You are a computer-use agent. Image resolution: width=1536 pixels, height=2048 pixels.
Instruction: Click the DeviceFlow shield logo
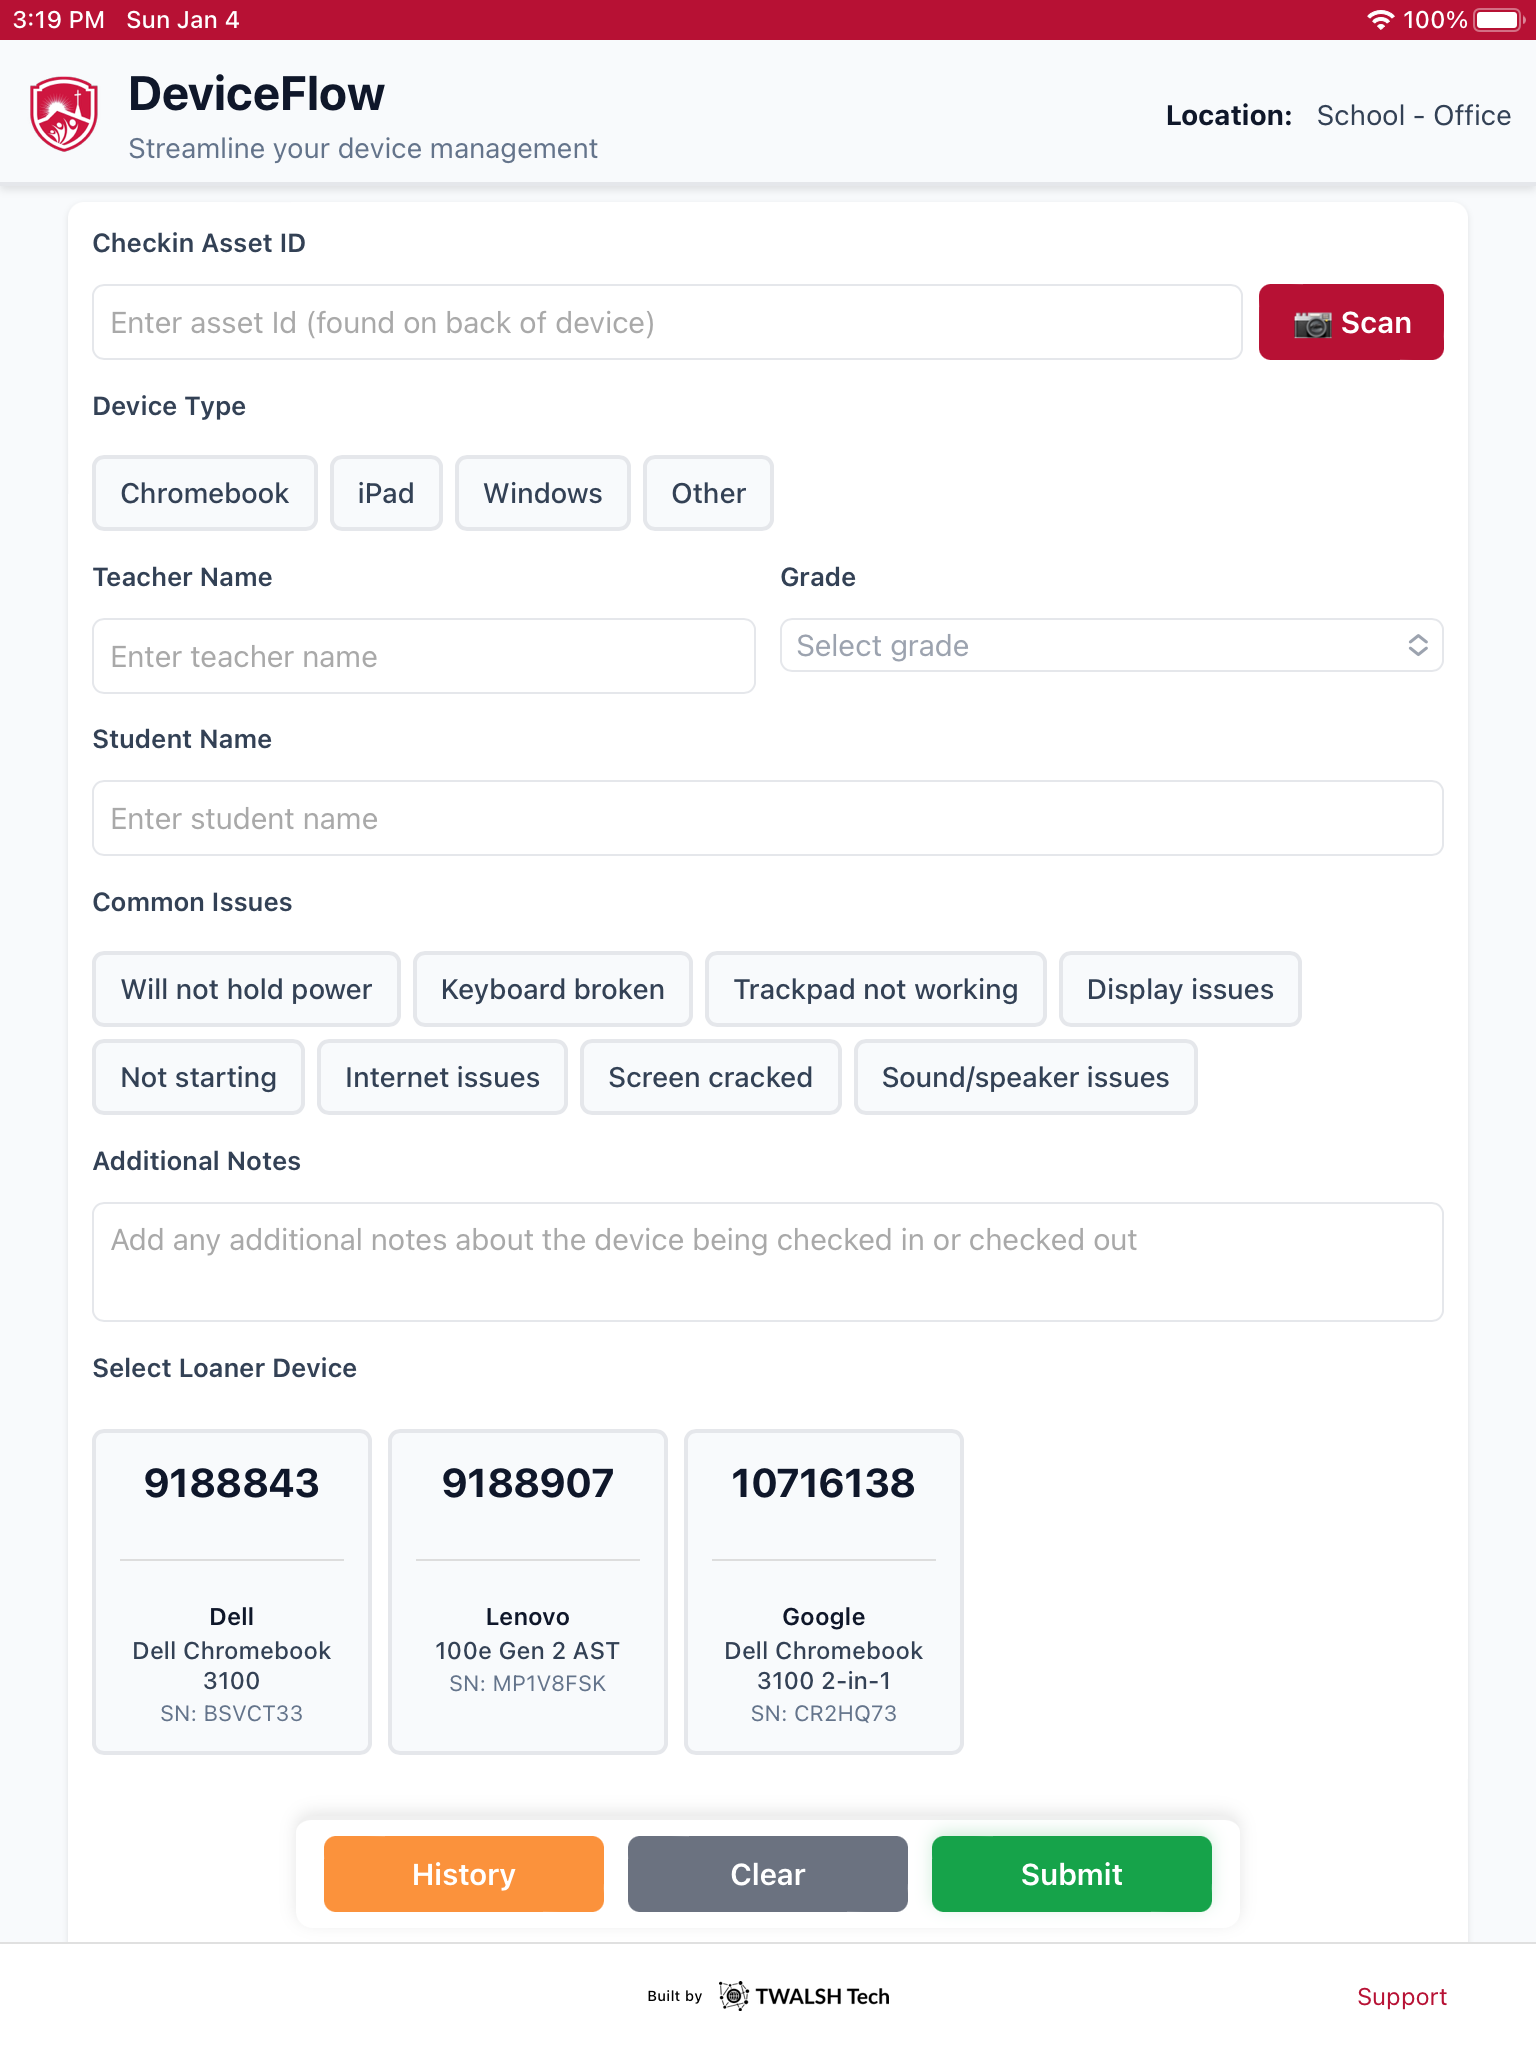[x=62, y=111]
